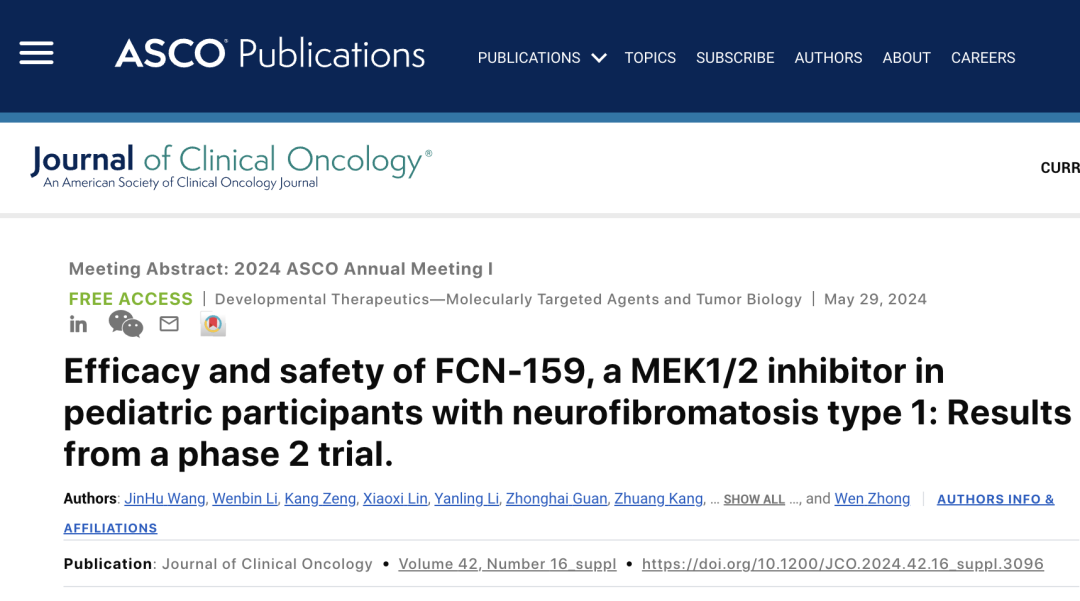Open the Authors navigation item
1080x601 pixels.
click(x=828, y=58)
